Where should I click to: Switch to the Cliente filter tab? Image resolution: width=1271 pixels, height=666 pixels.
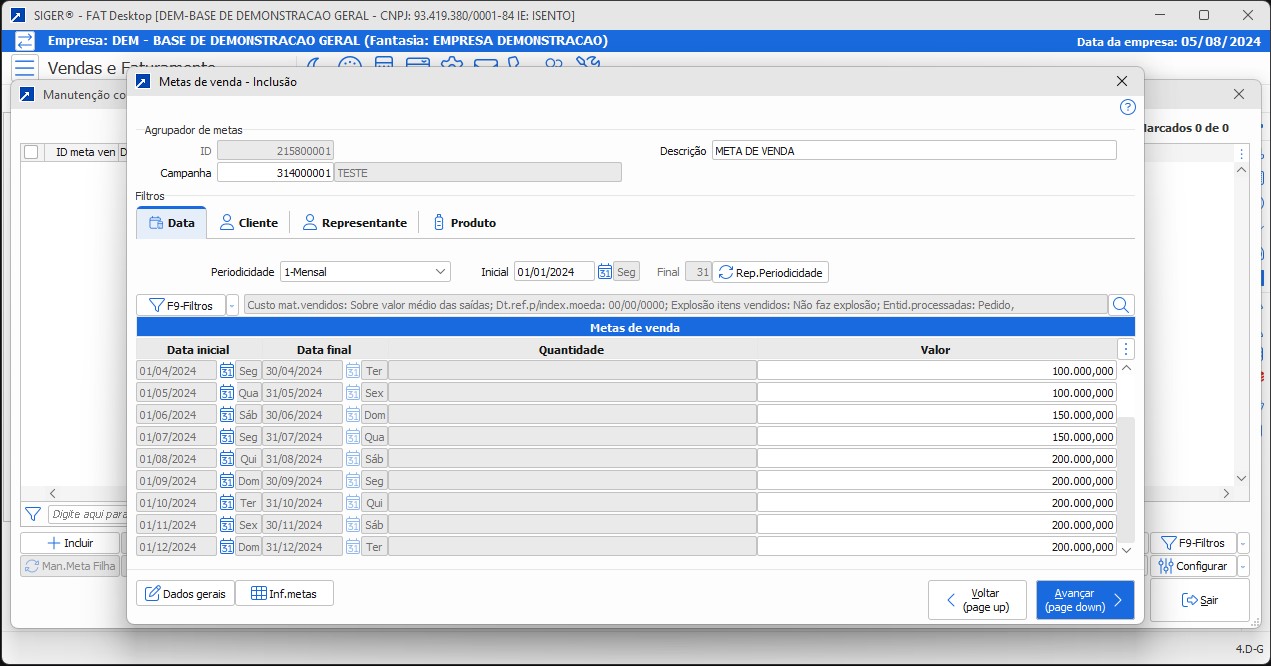click(248, 223)
